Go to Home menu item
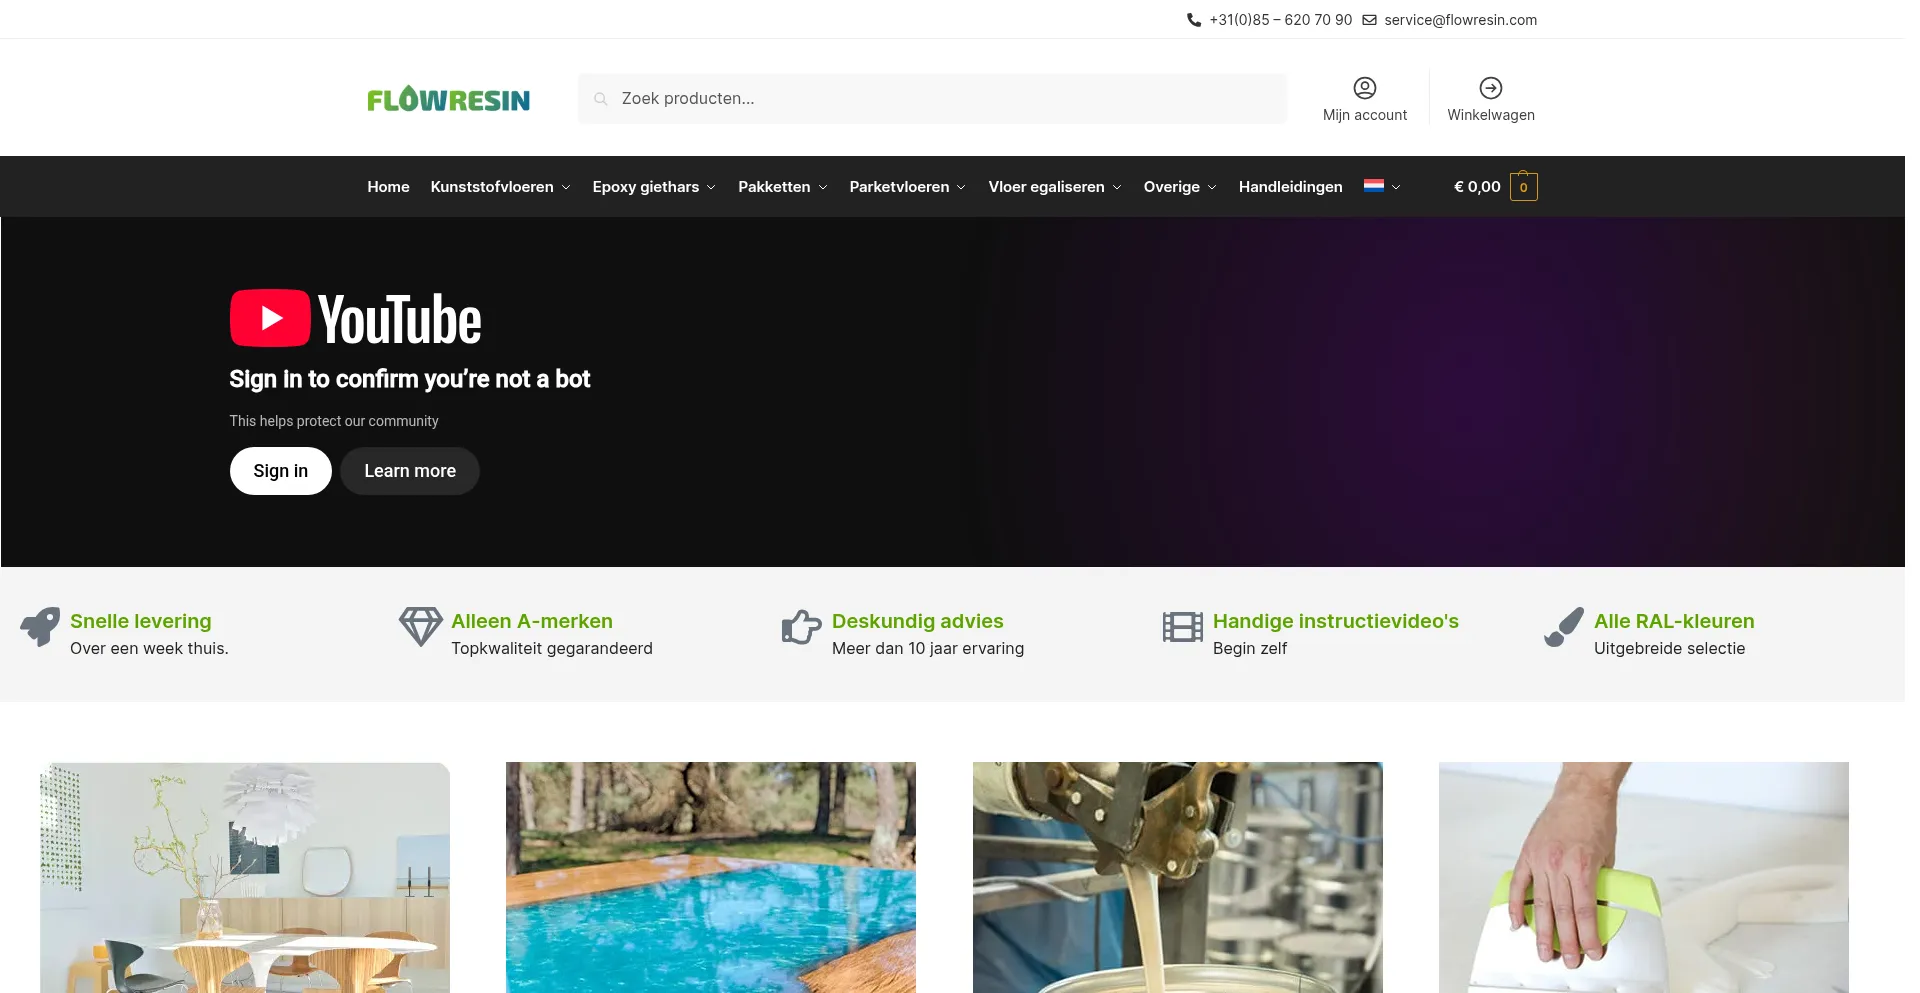Screen dimensions: 1920x993 click(388, 186)
